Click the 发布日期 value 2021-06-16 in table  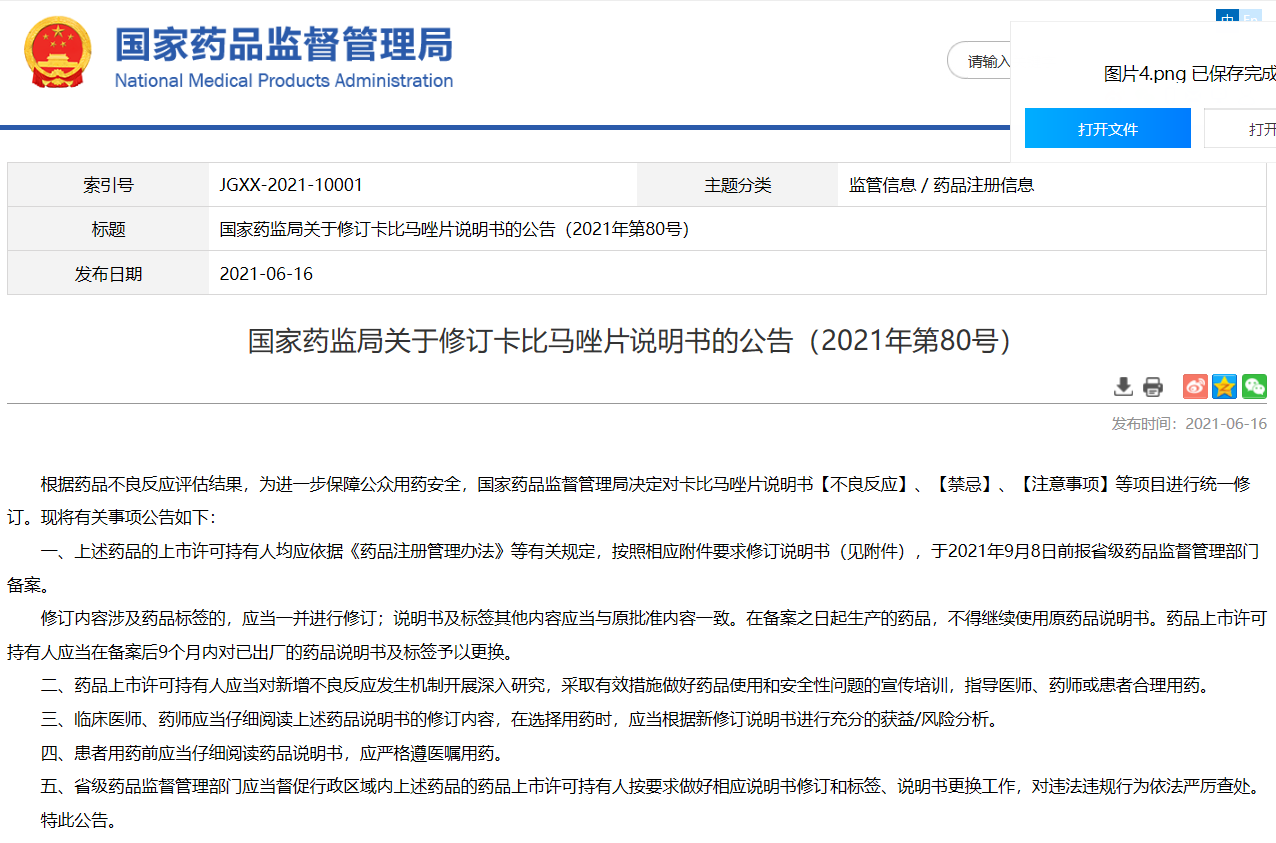(266, 274)
